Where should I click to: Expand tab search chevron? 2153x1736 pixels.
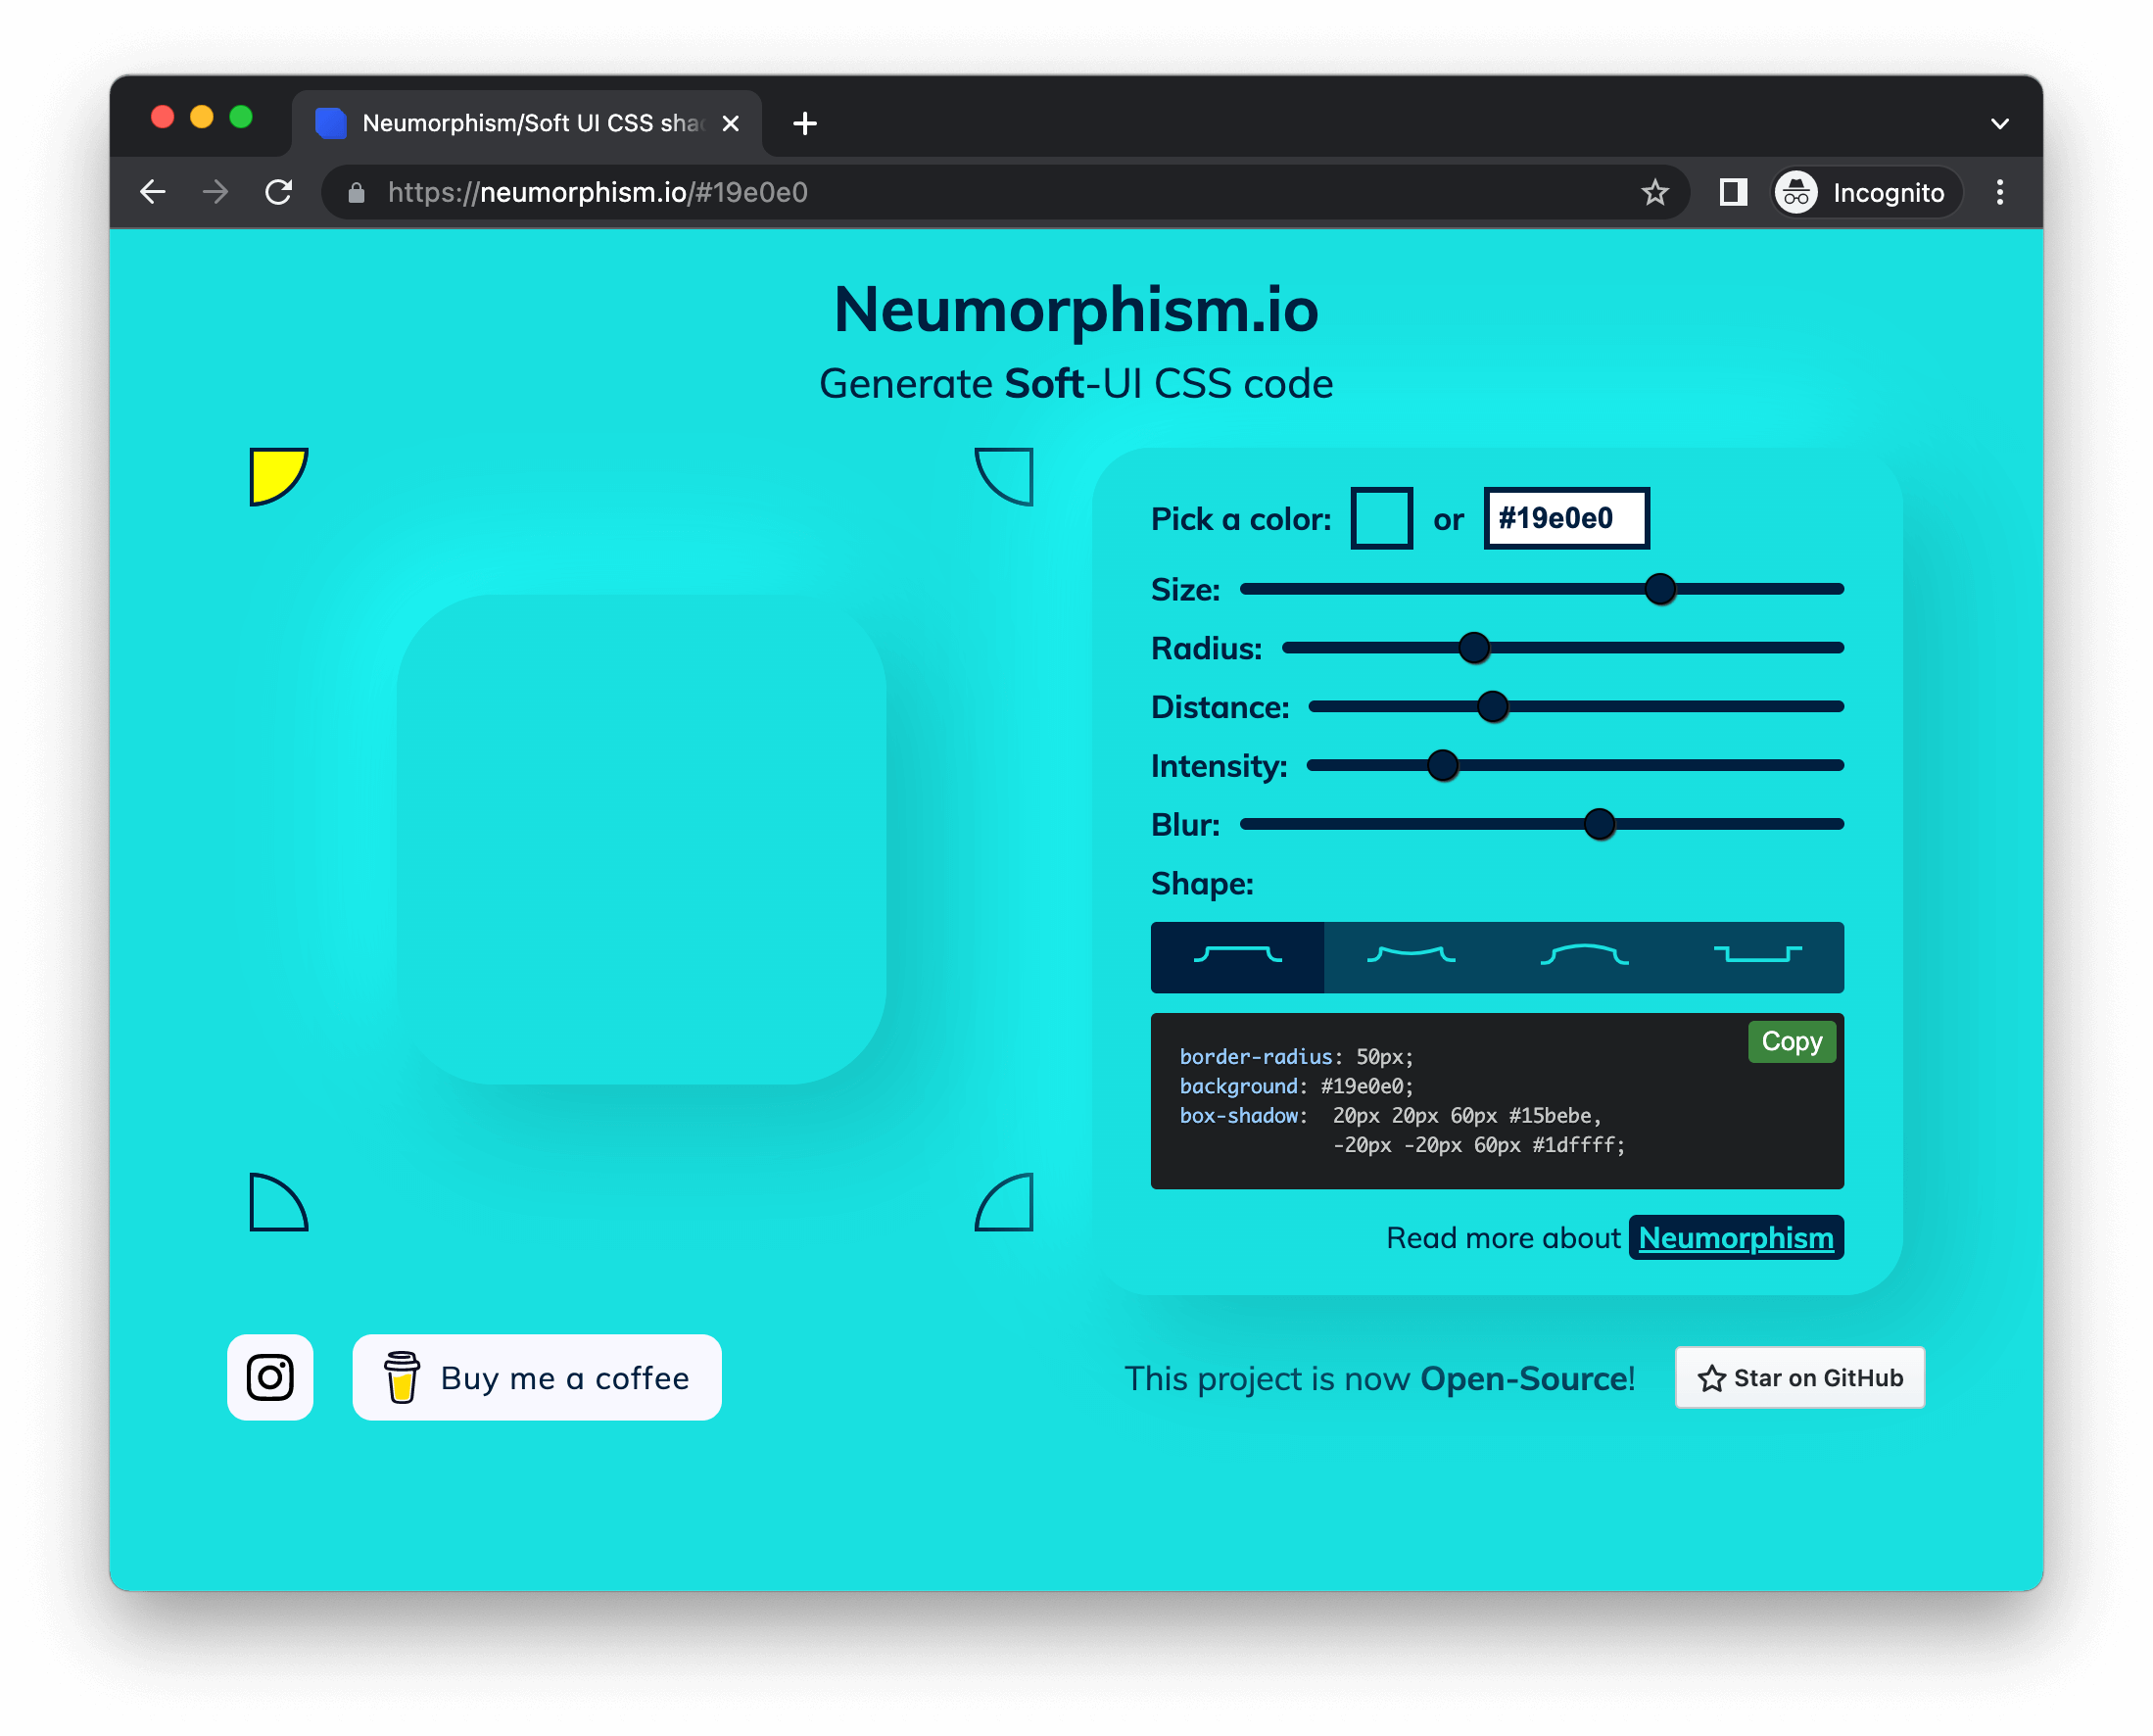[1999, 124]
